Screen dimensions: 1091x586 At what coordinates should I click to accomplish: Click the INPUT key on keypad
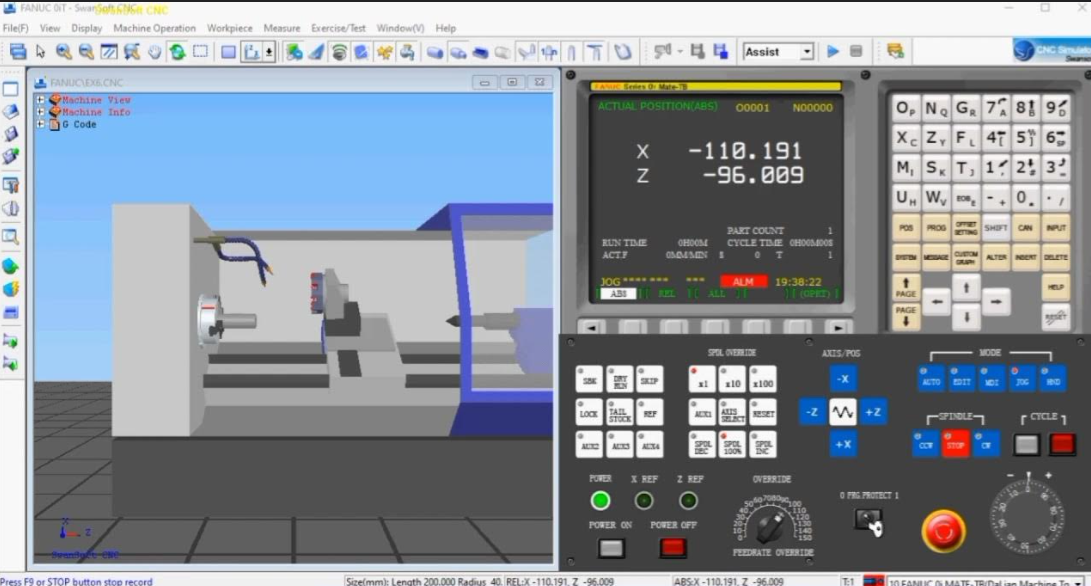1056,228
